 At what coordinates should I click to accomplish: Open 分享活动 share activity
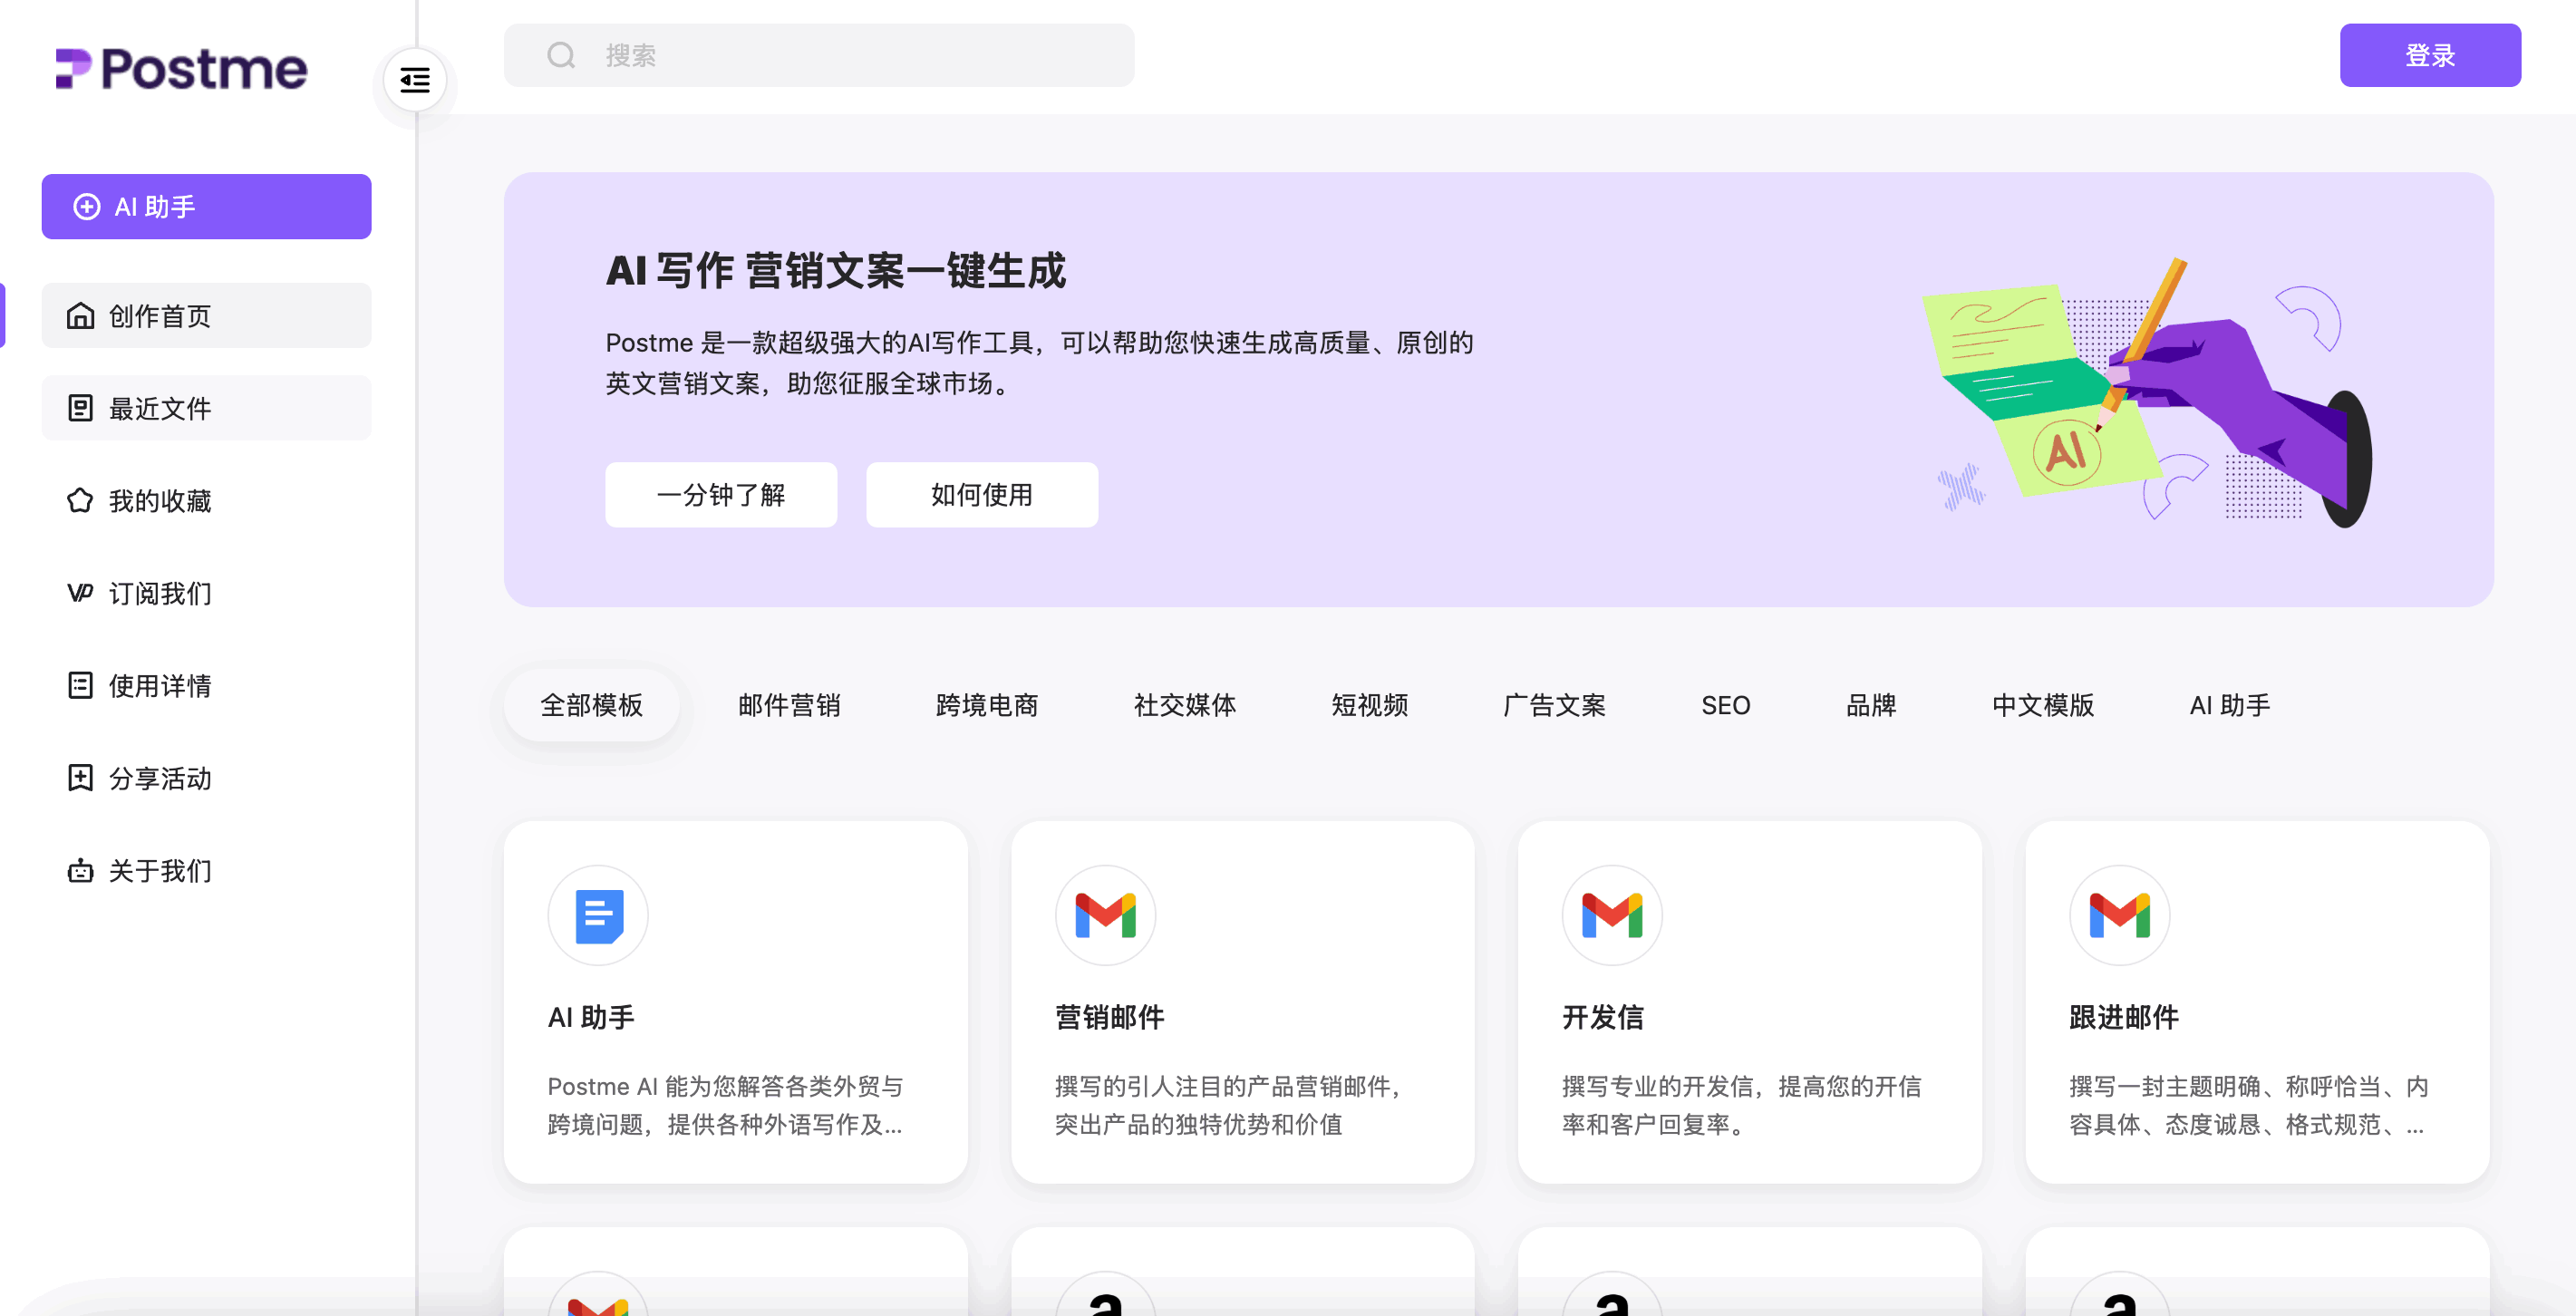[x=206, y=778]
